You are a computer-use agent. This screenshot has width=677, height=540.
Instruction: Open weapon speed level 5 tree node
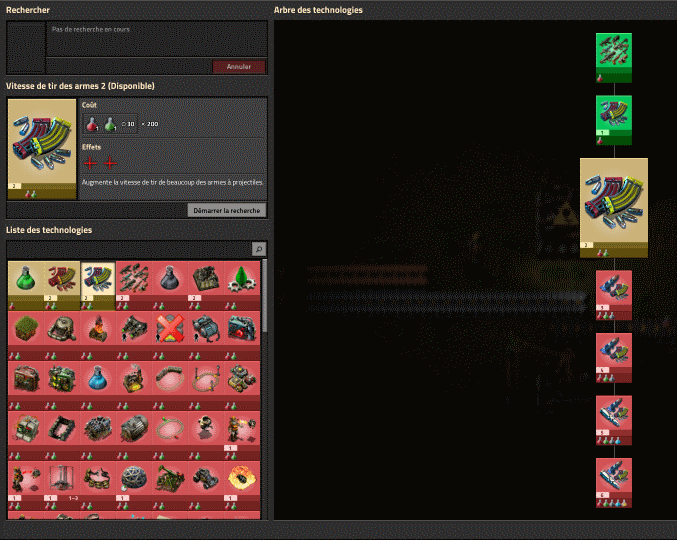[x=614, y=420]
